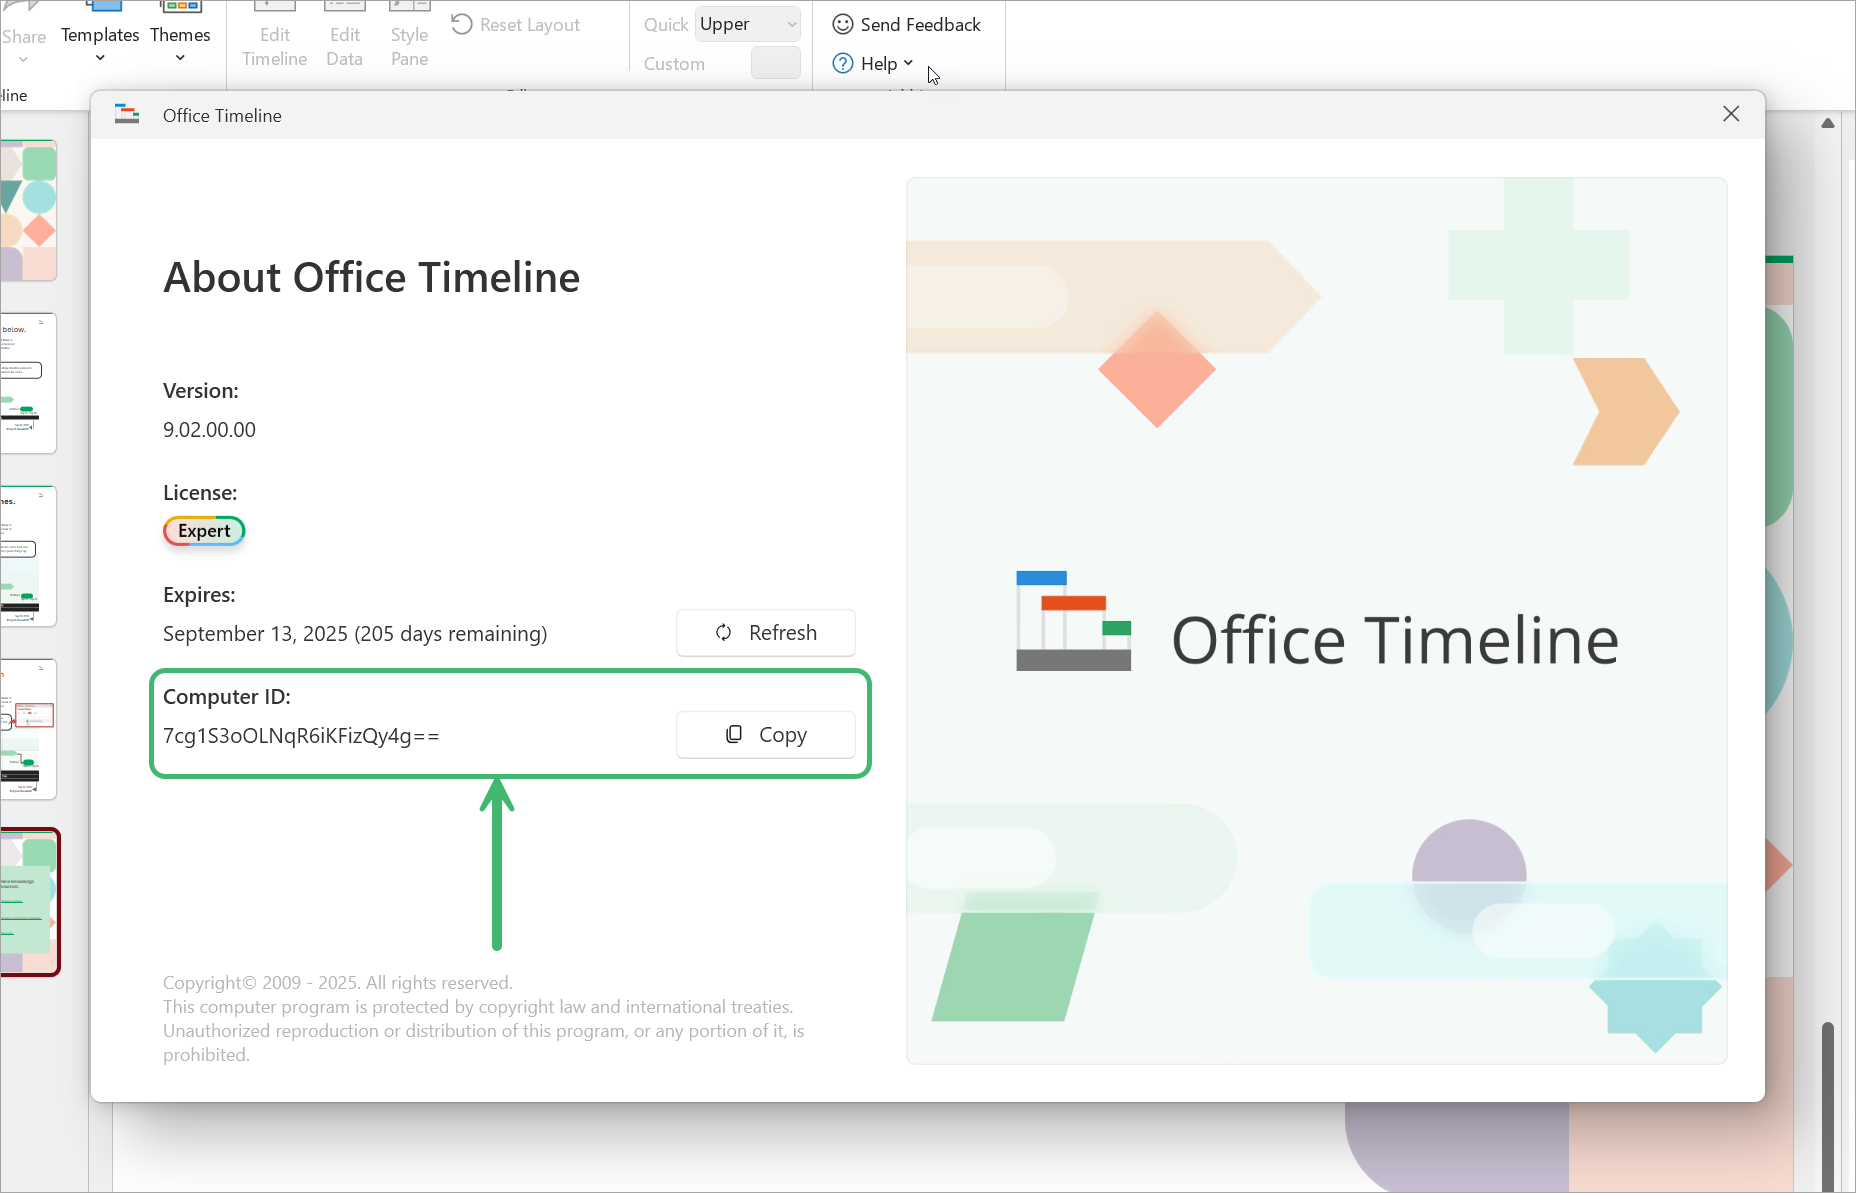Viewport: 1856px width, 1193px height.
Task: Click the copyright notice text
Action: pos(484,1019)
